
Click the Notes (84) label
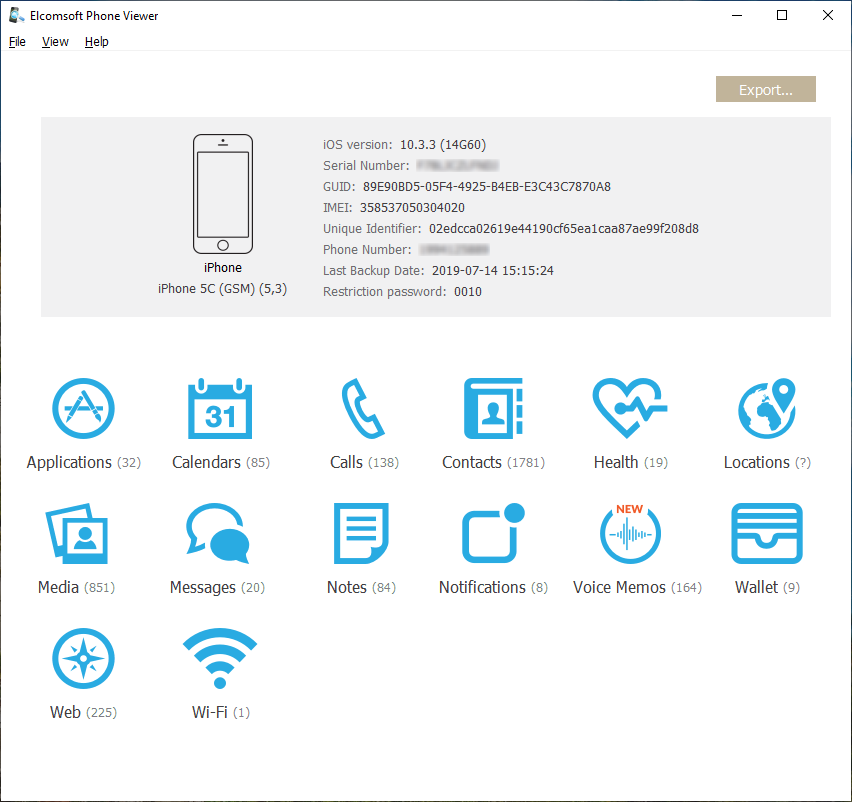361,587
